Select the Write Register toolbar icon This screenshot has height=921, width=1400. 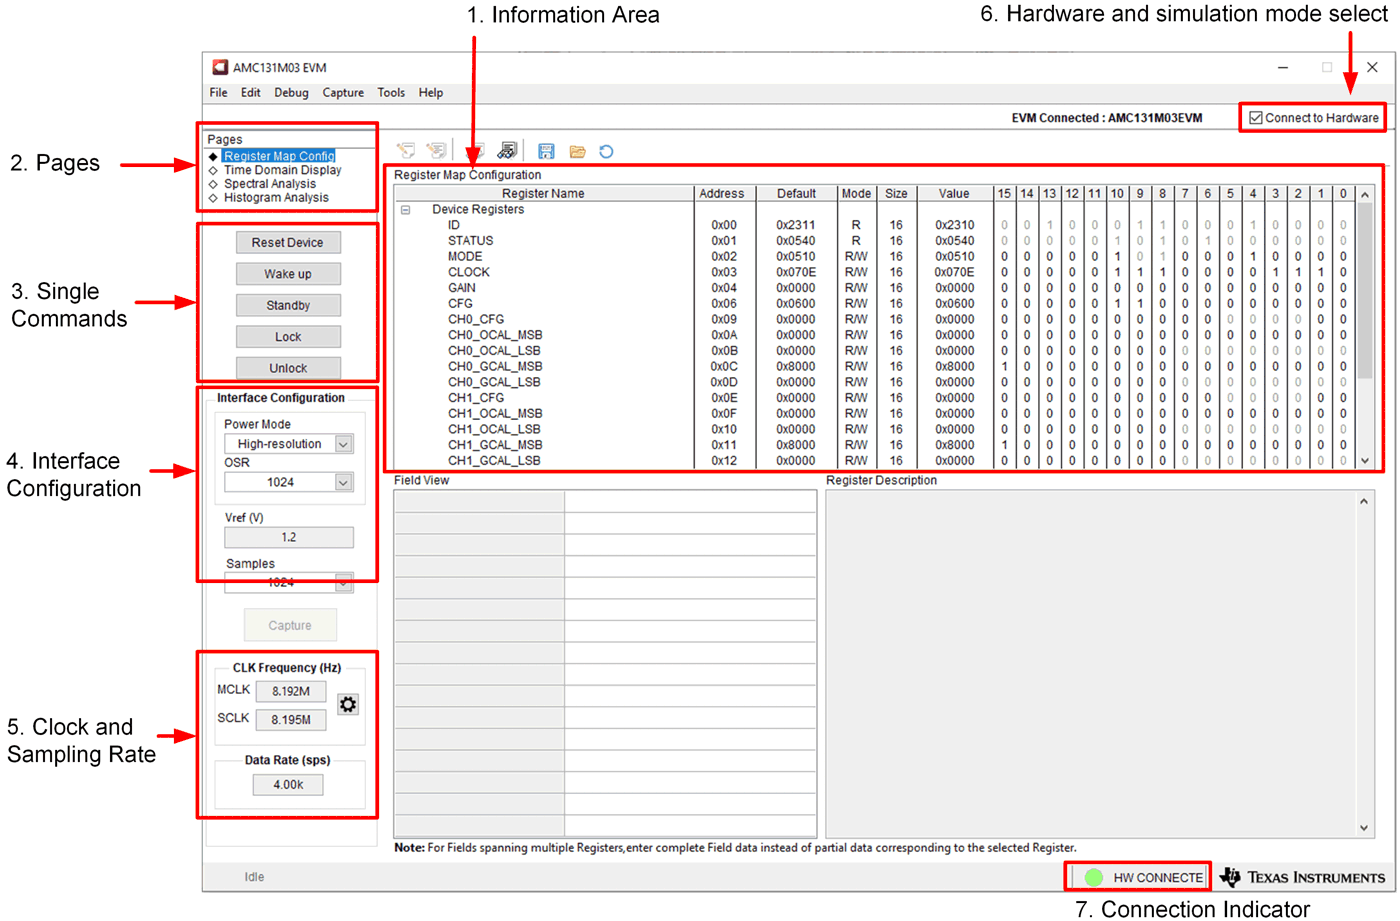406,150
